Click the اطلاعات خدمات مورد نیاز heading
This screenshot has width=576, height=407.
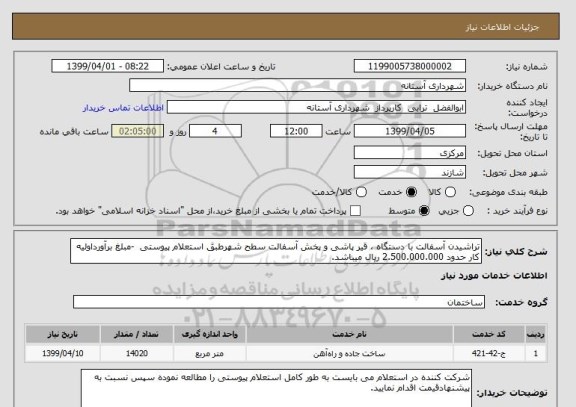coord(494,276)
